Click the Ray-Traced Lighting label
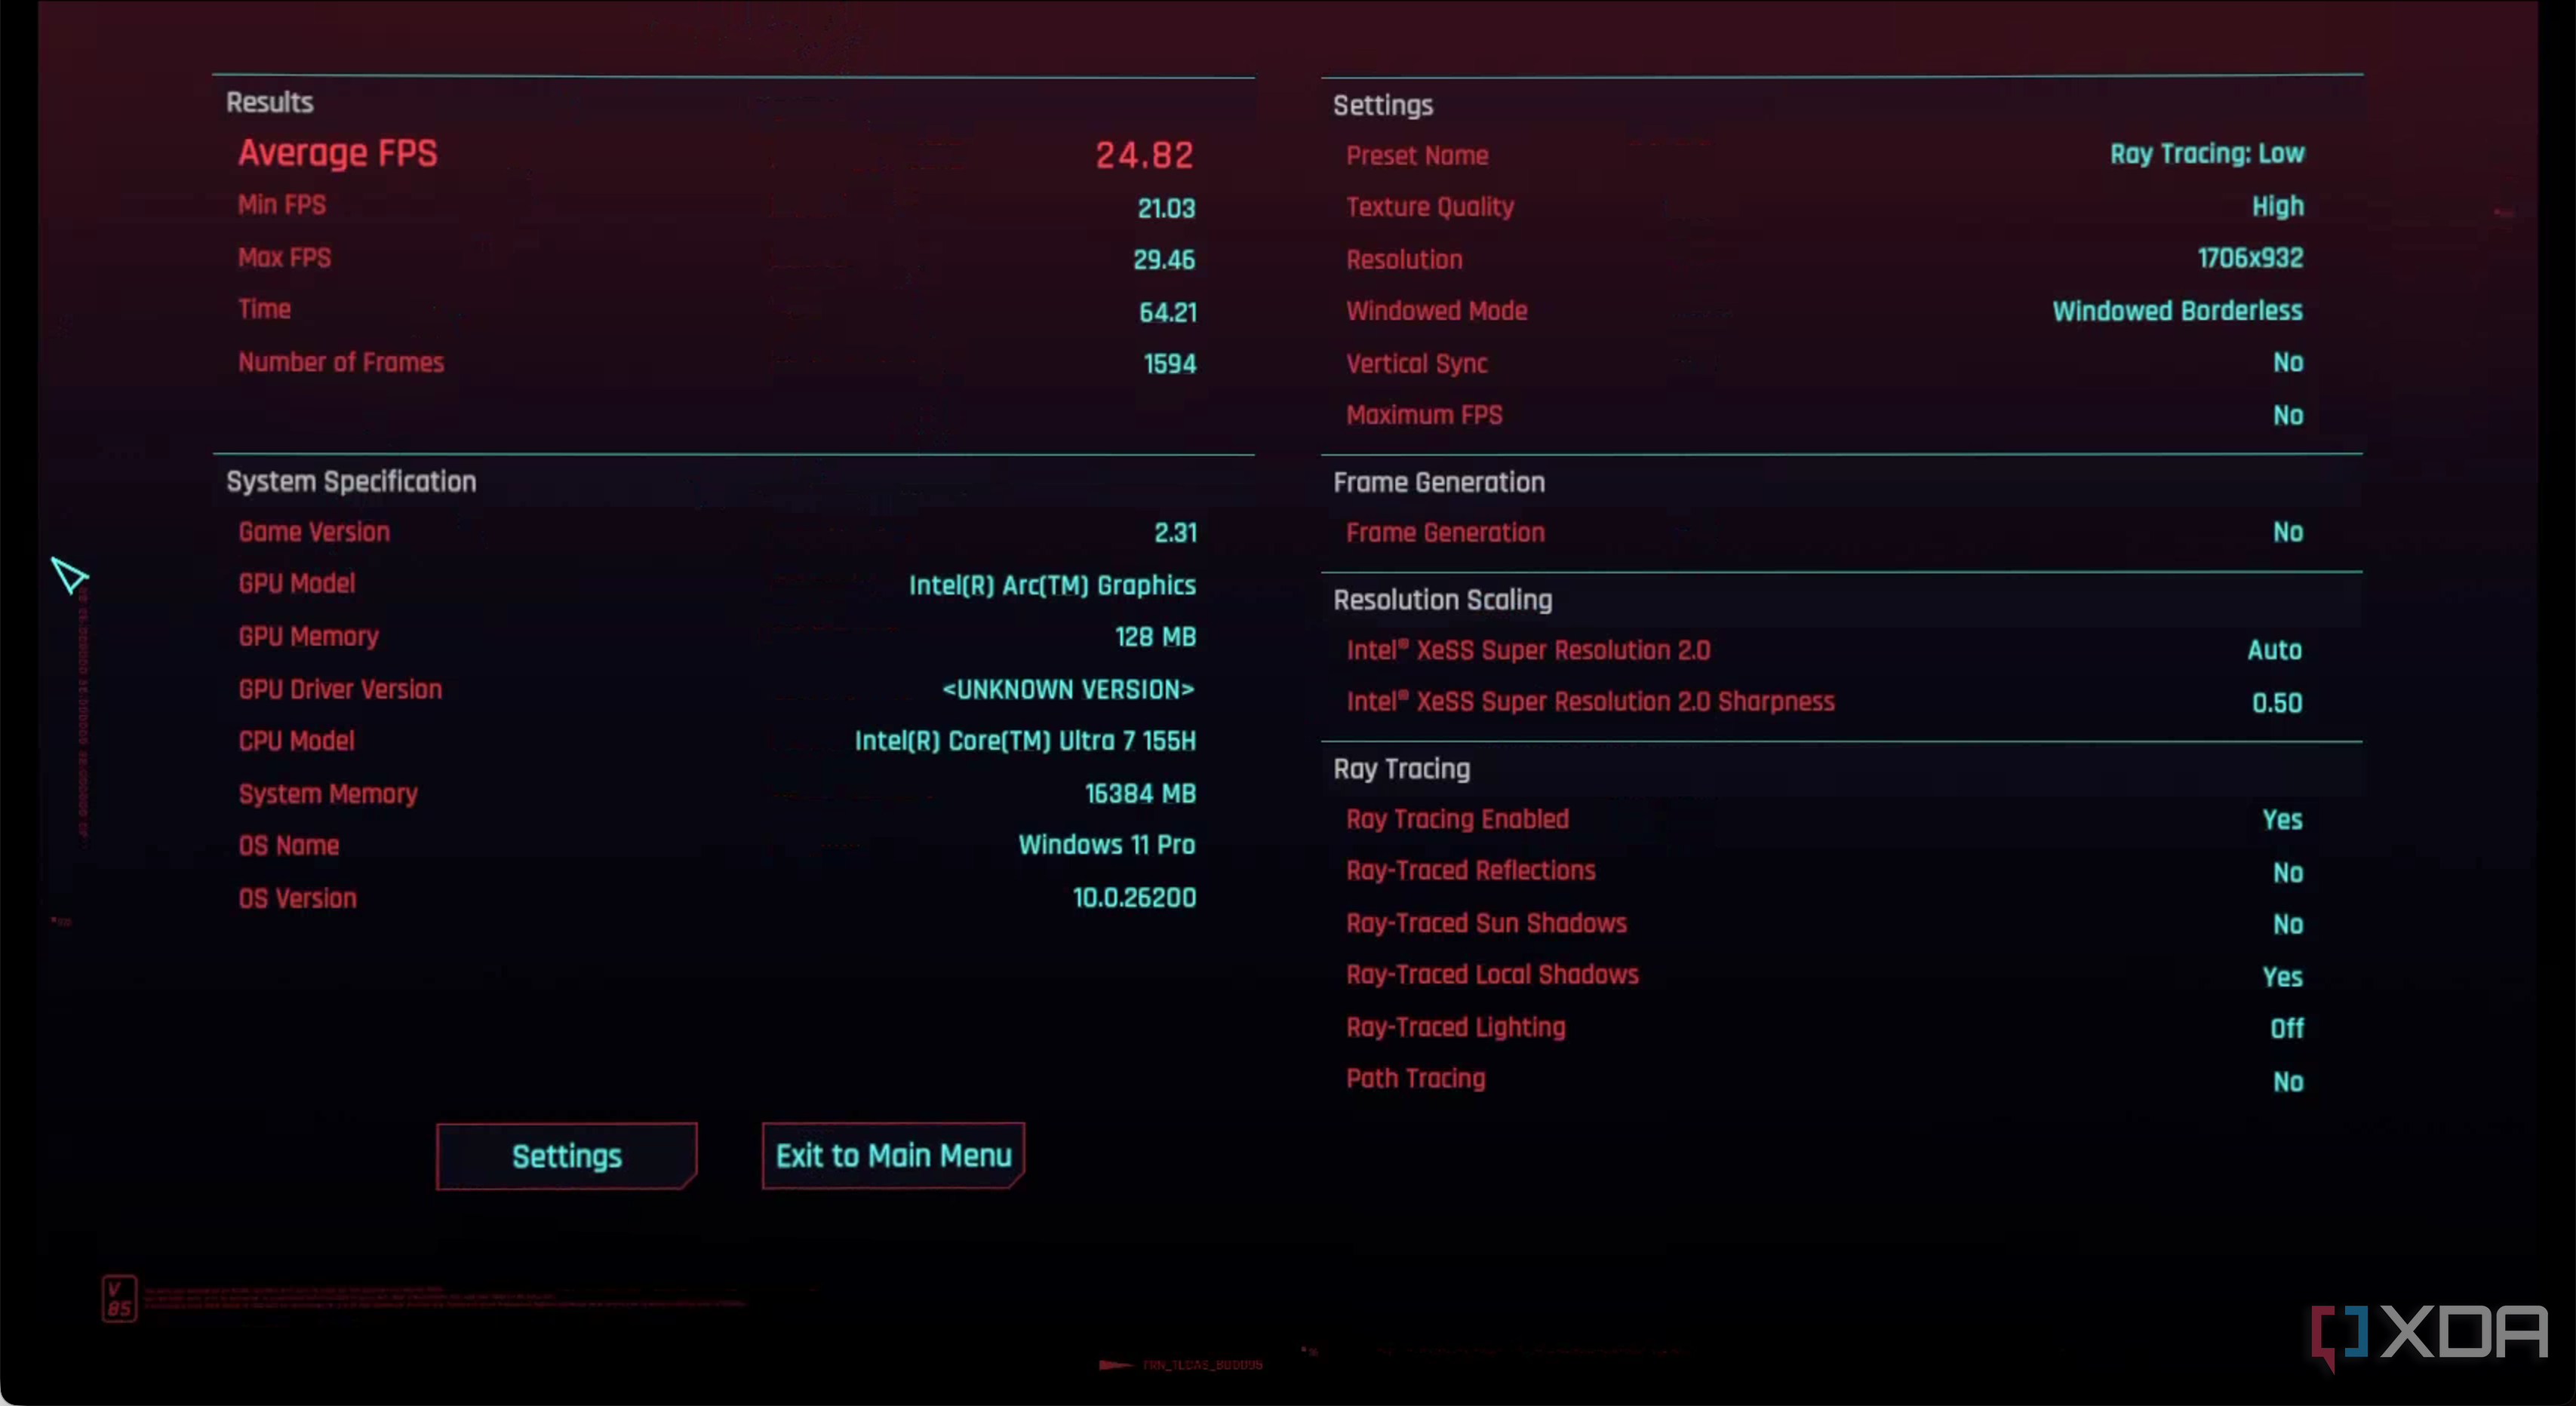 [x=1455, y=1027]
